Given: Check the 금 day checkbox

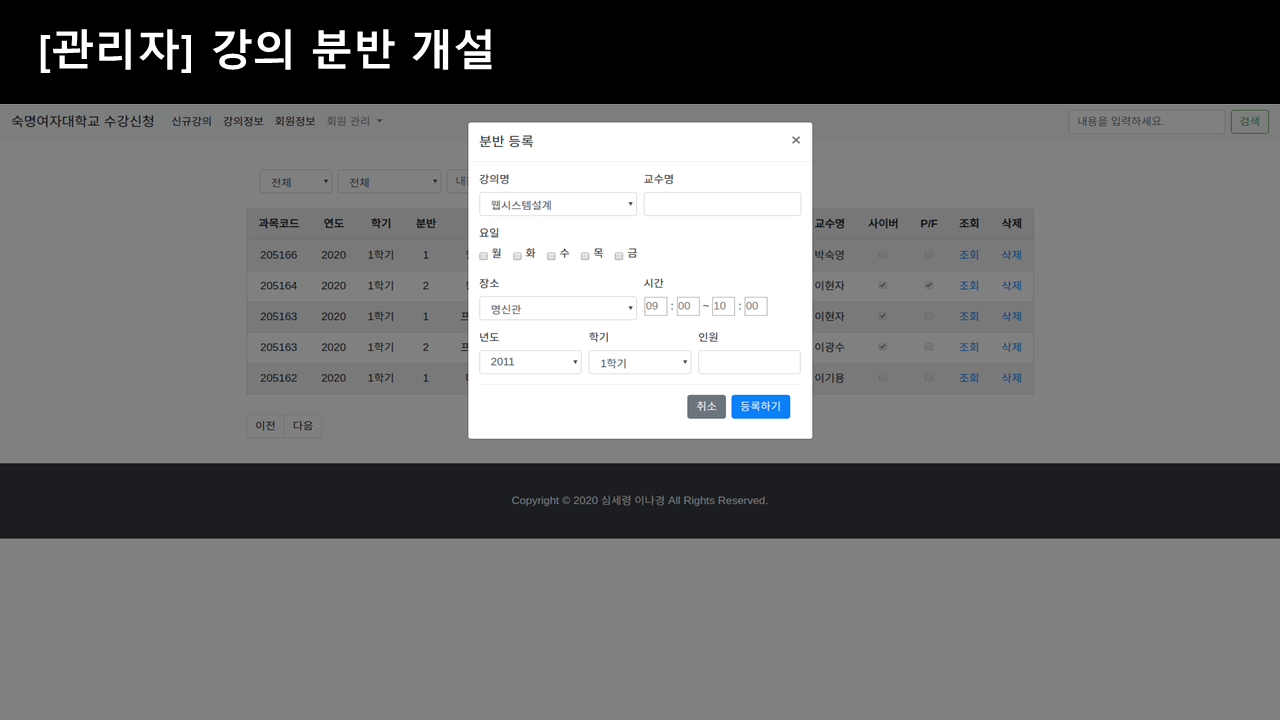Looking at the screenshot, I should tap(618, 255).
